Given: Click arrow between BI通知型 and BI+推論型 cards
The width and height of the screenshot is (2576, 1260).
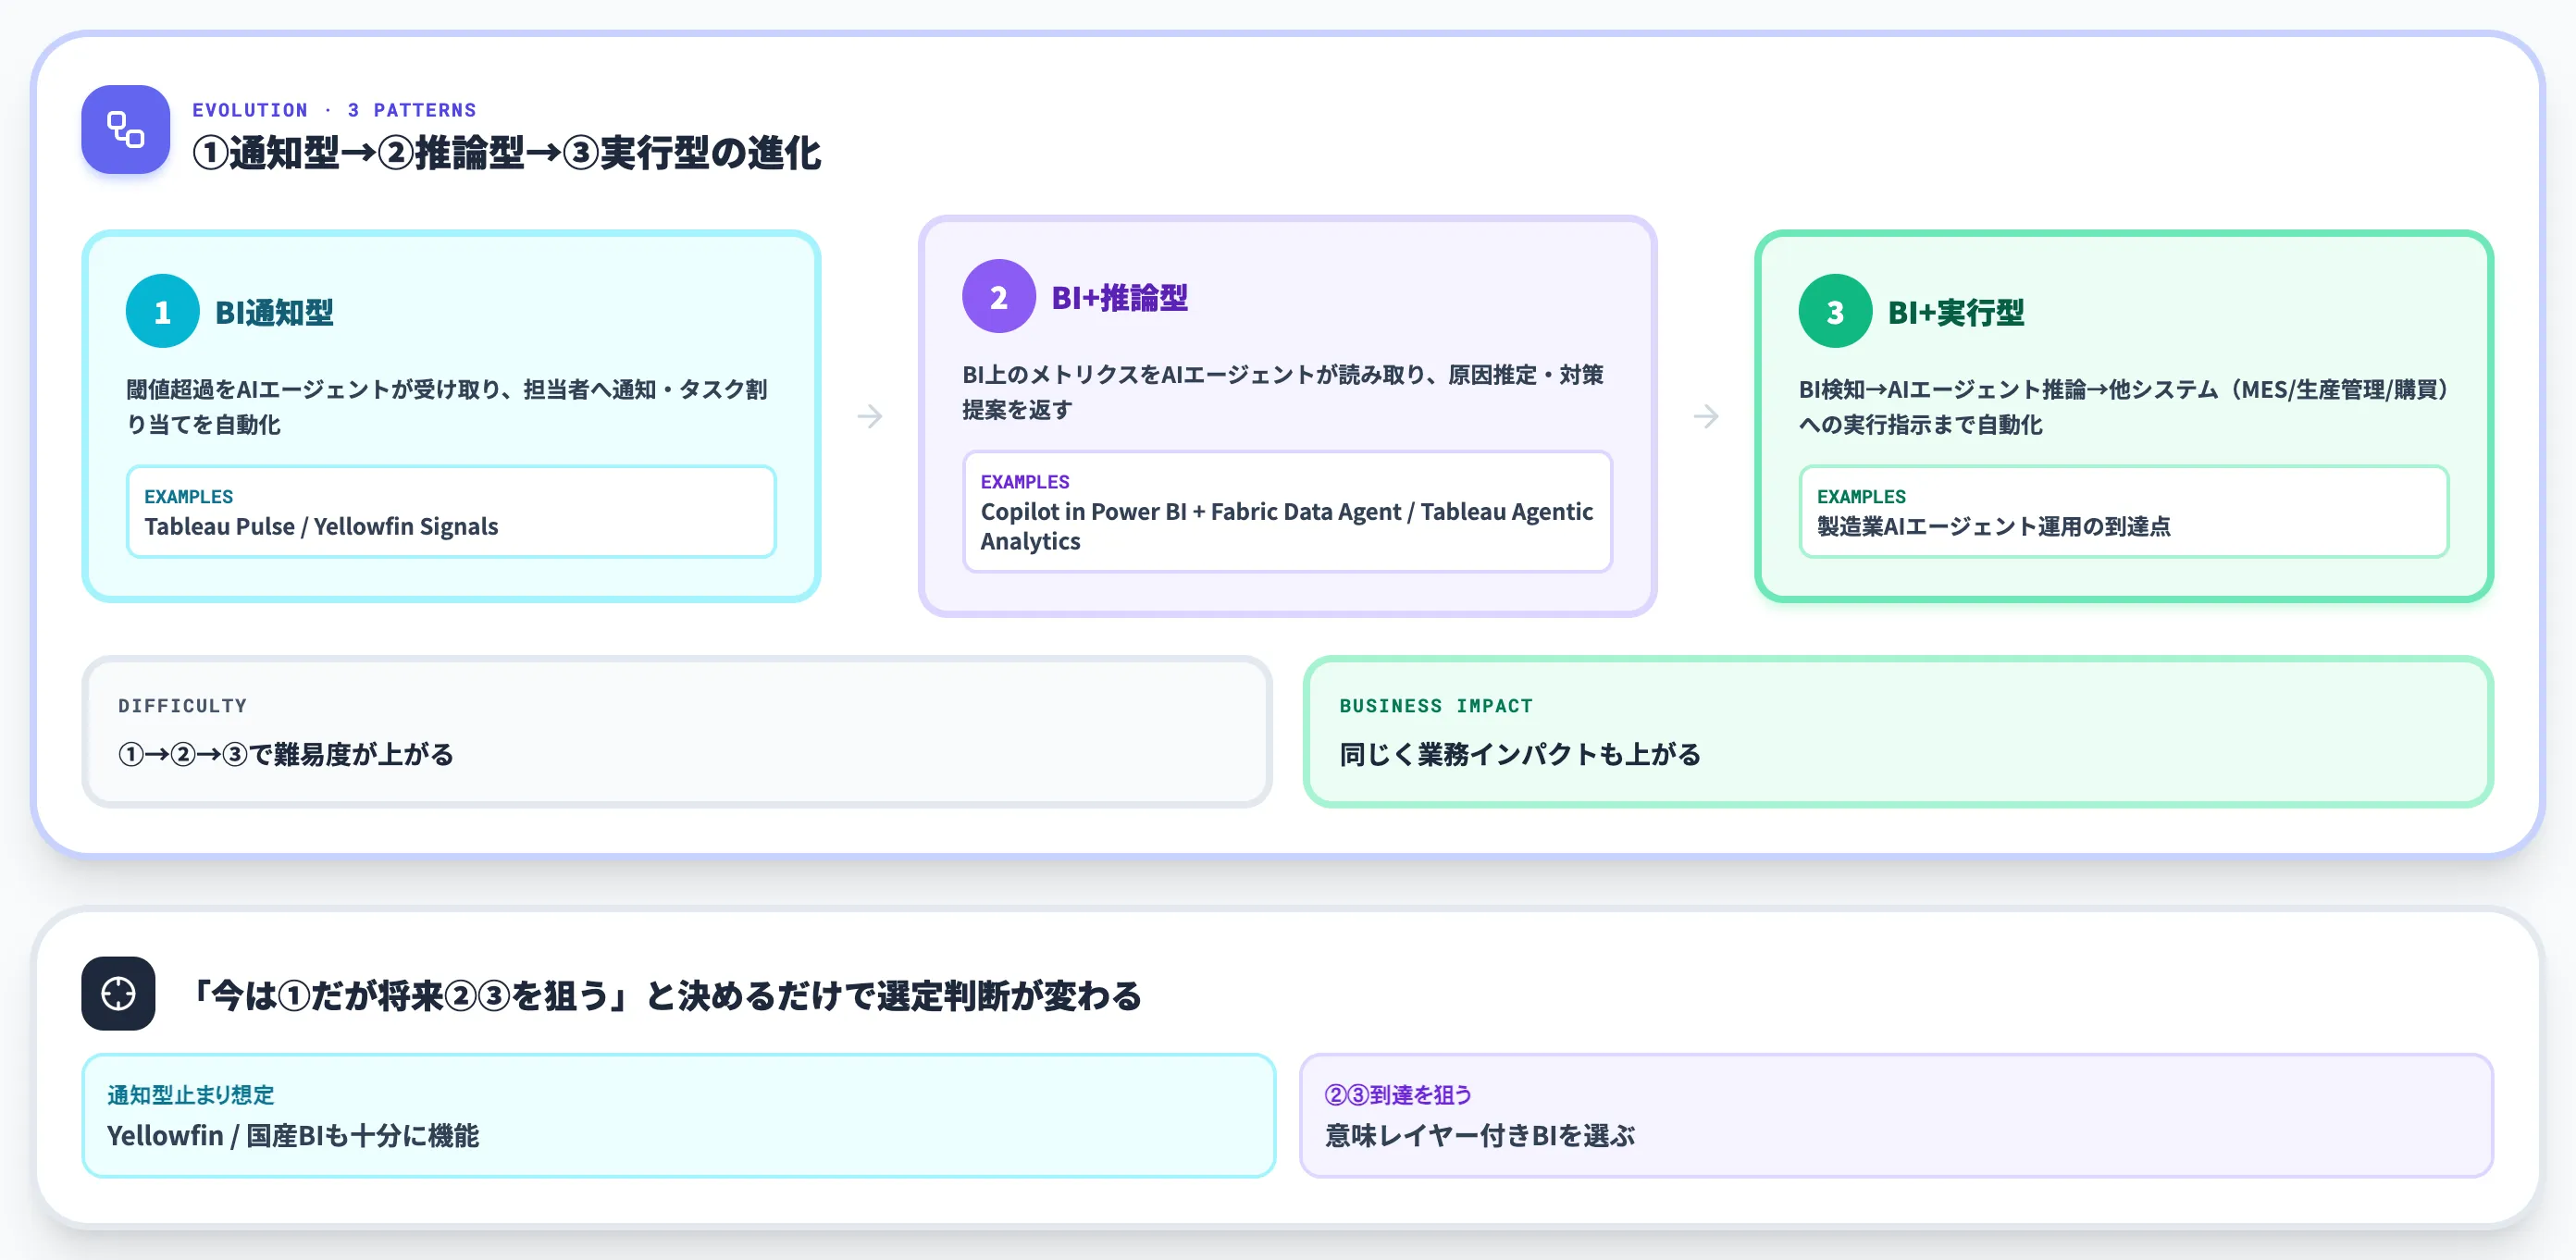Looking at the screenshot, I should pyautogui.click(x=870, y=416).
